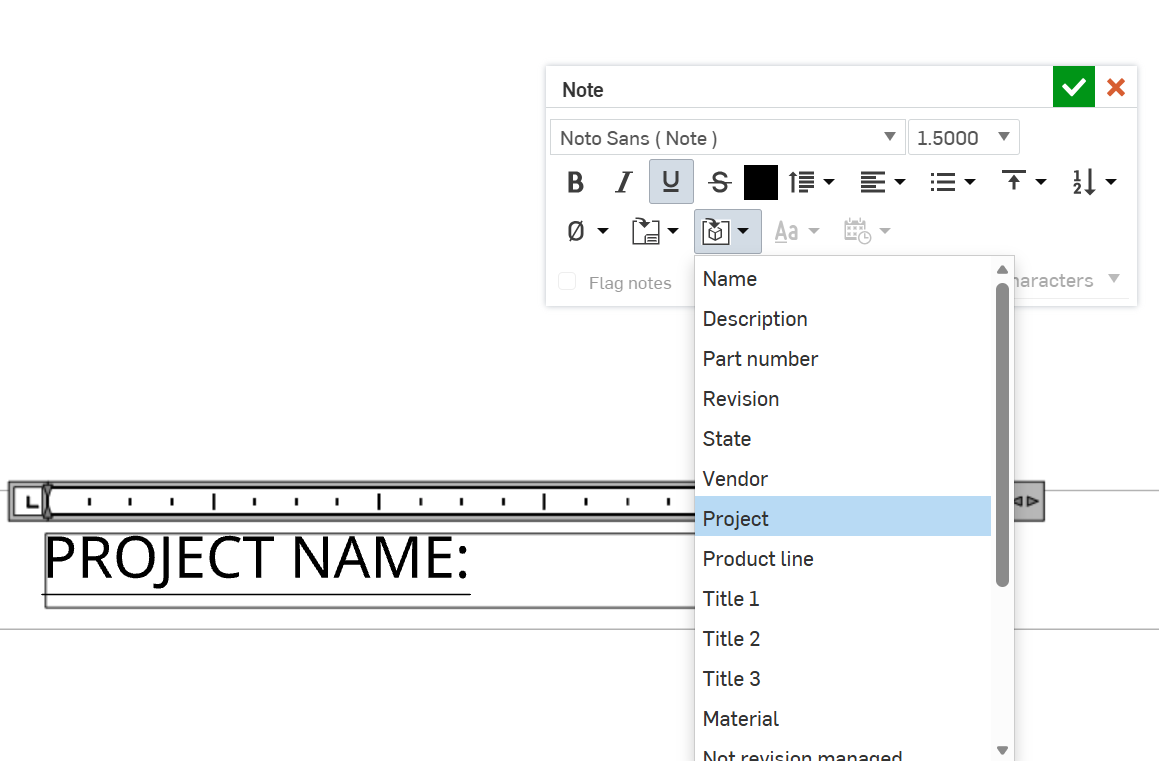Click the date and time calendar icon
This screenshot has height=761, width=1159.
click(857, 231)
